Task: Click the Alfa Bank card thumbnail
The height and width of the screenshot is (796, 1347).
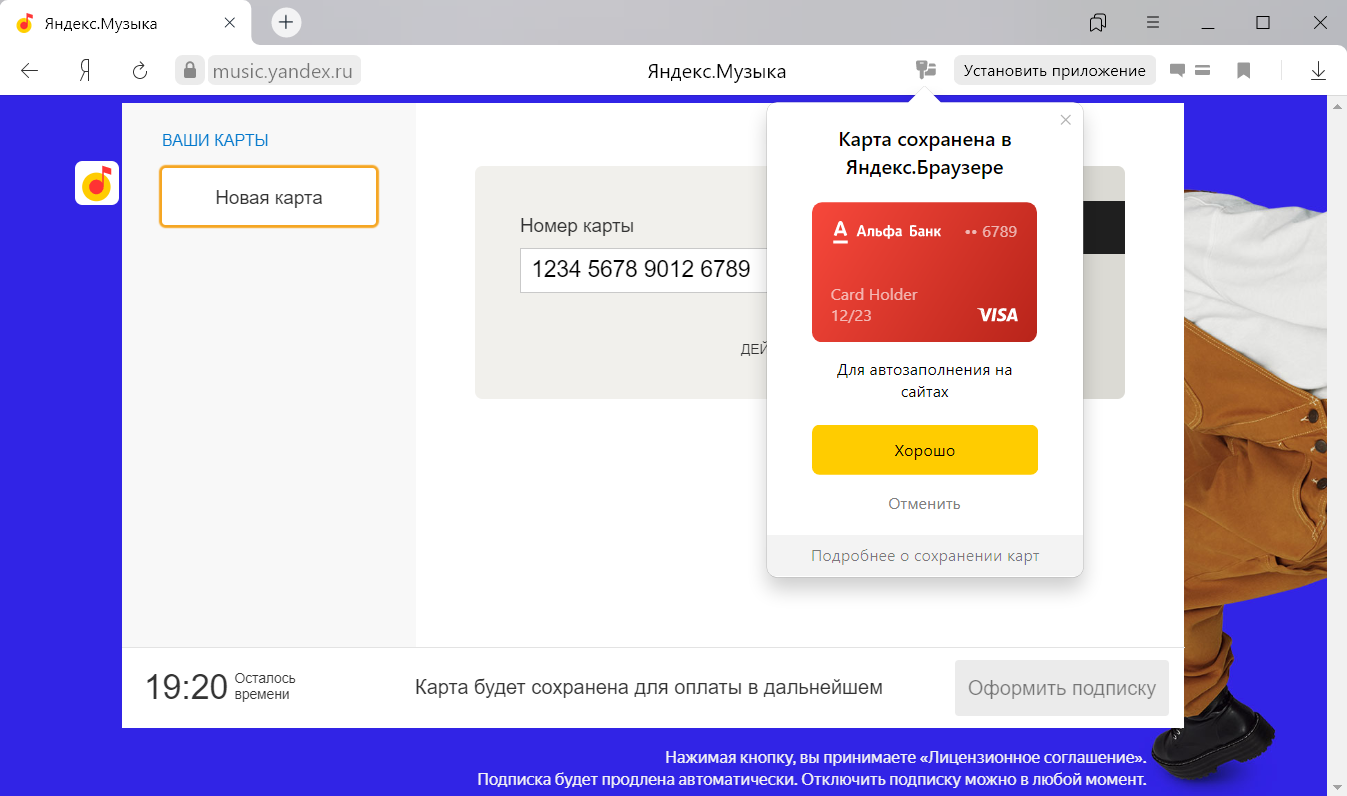Action: 924,272
